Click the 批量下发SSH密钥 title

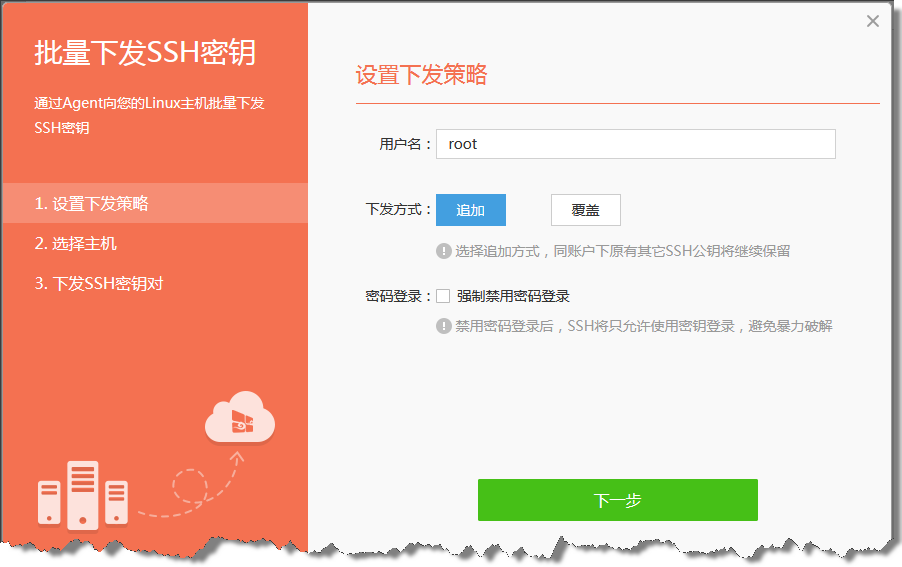coord(145,53)
